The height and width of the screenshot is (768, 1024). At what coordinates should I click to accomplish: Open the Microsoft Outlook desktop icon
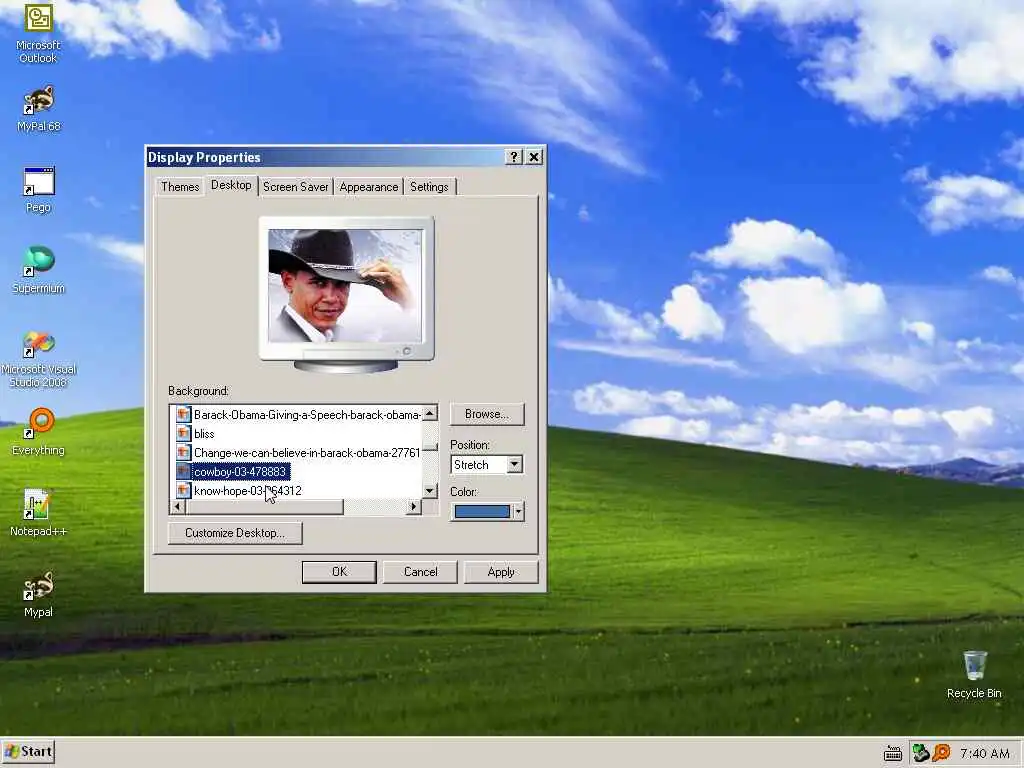pos(39,33)
